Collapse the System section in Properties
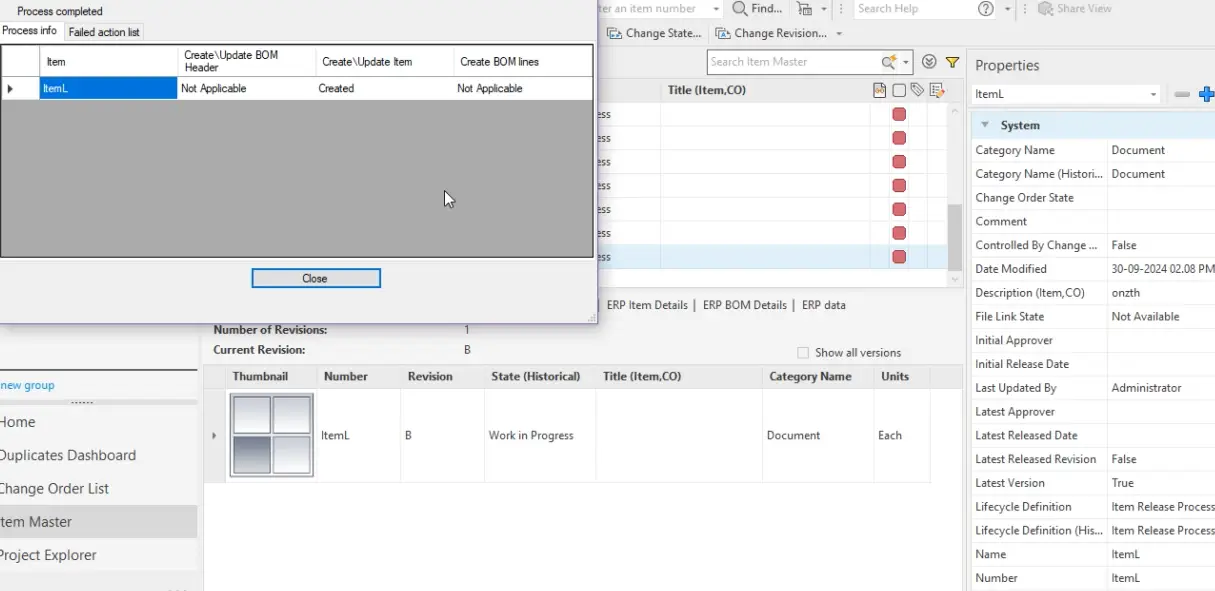This screenshot has height=591, width=1215. tap(985, 125)
